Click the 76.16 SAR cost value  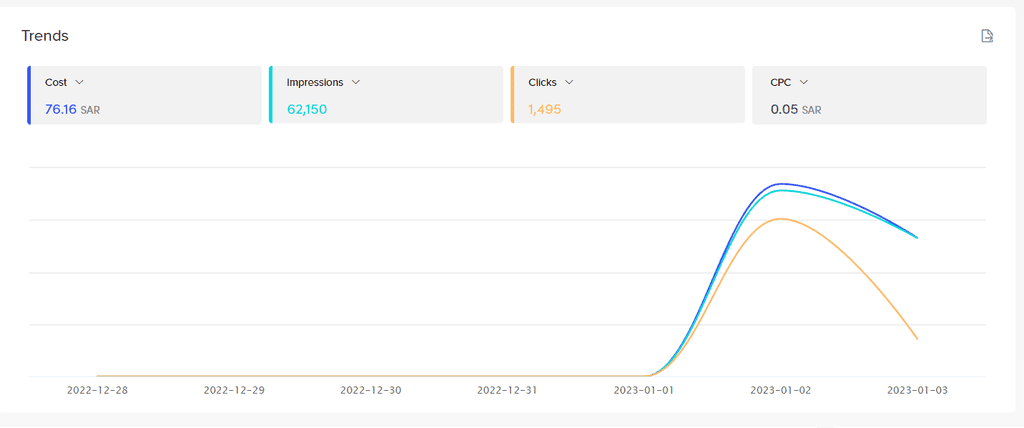click(x=72, y=109)
